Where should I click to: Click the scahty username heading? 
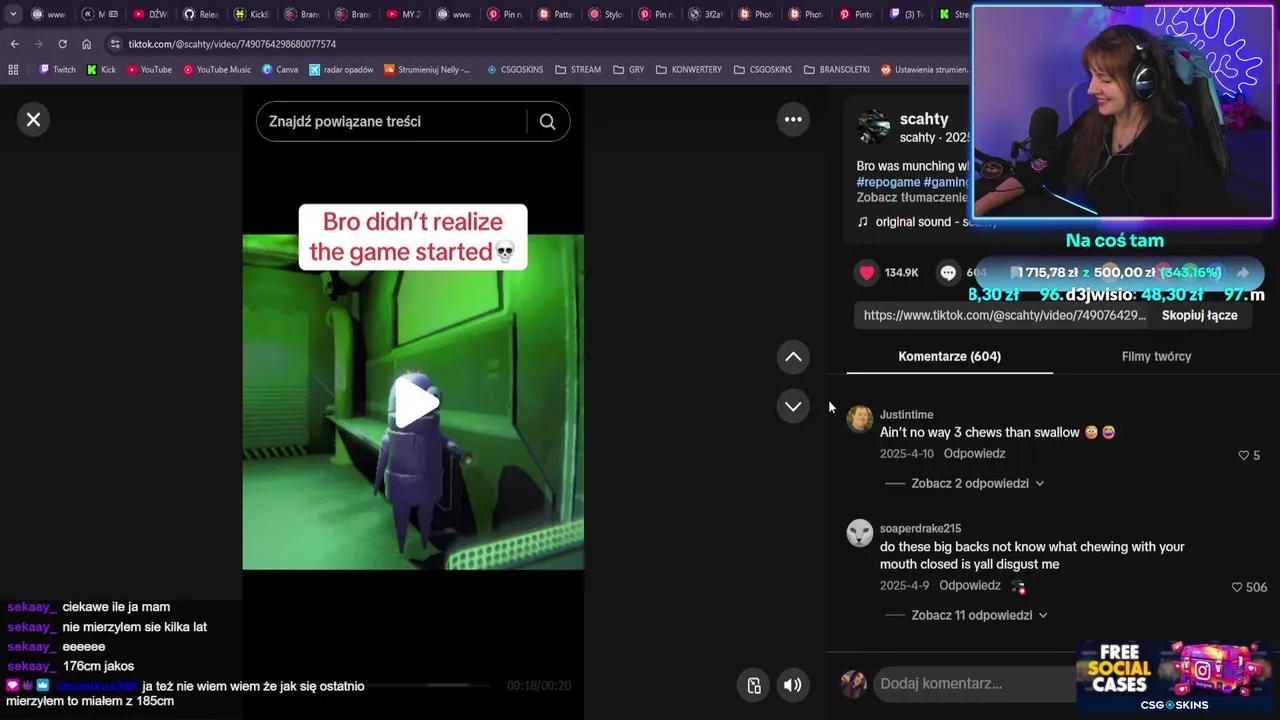(x=924, y=119)
